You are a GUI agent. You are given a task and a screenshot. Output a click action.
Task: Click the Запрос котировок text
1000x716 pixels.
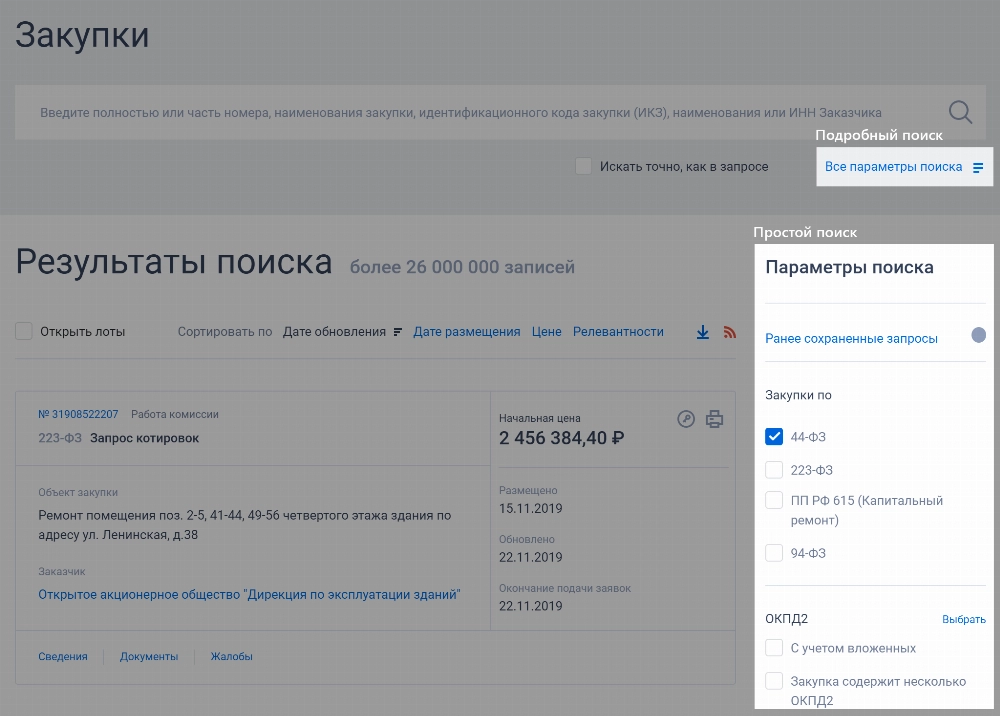[144, 438]
